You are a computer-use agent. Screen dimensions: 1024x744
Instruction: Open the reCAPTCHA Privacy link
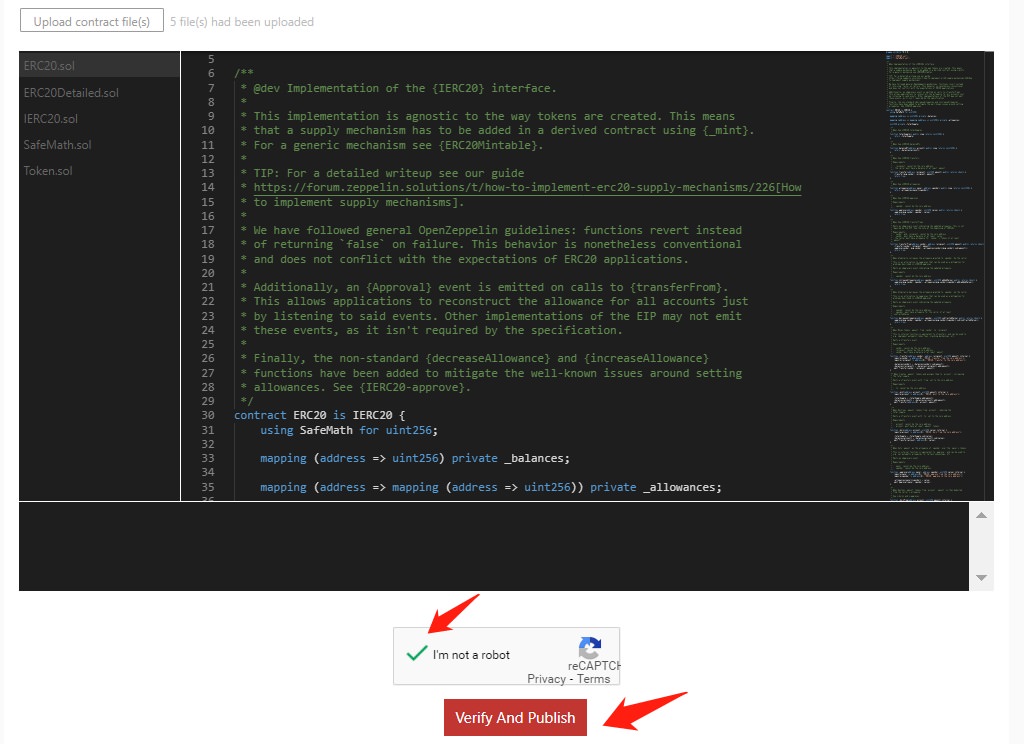click(546, 679)
